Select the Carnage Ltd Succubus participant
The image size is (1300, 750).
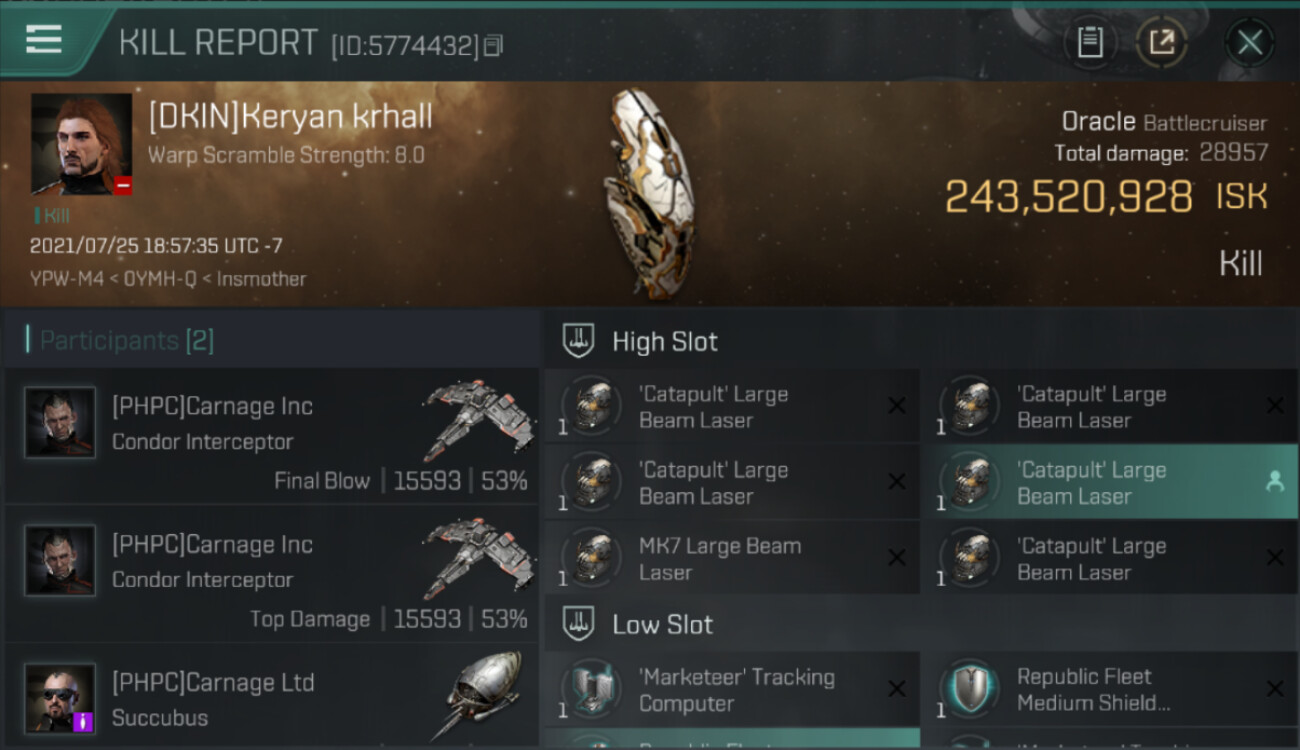(271, 697)
